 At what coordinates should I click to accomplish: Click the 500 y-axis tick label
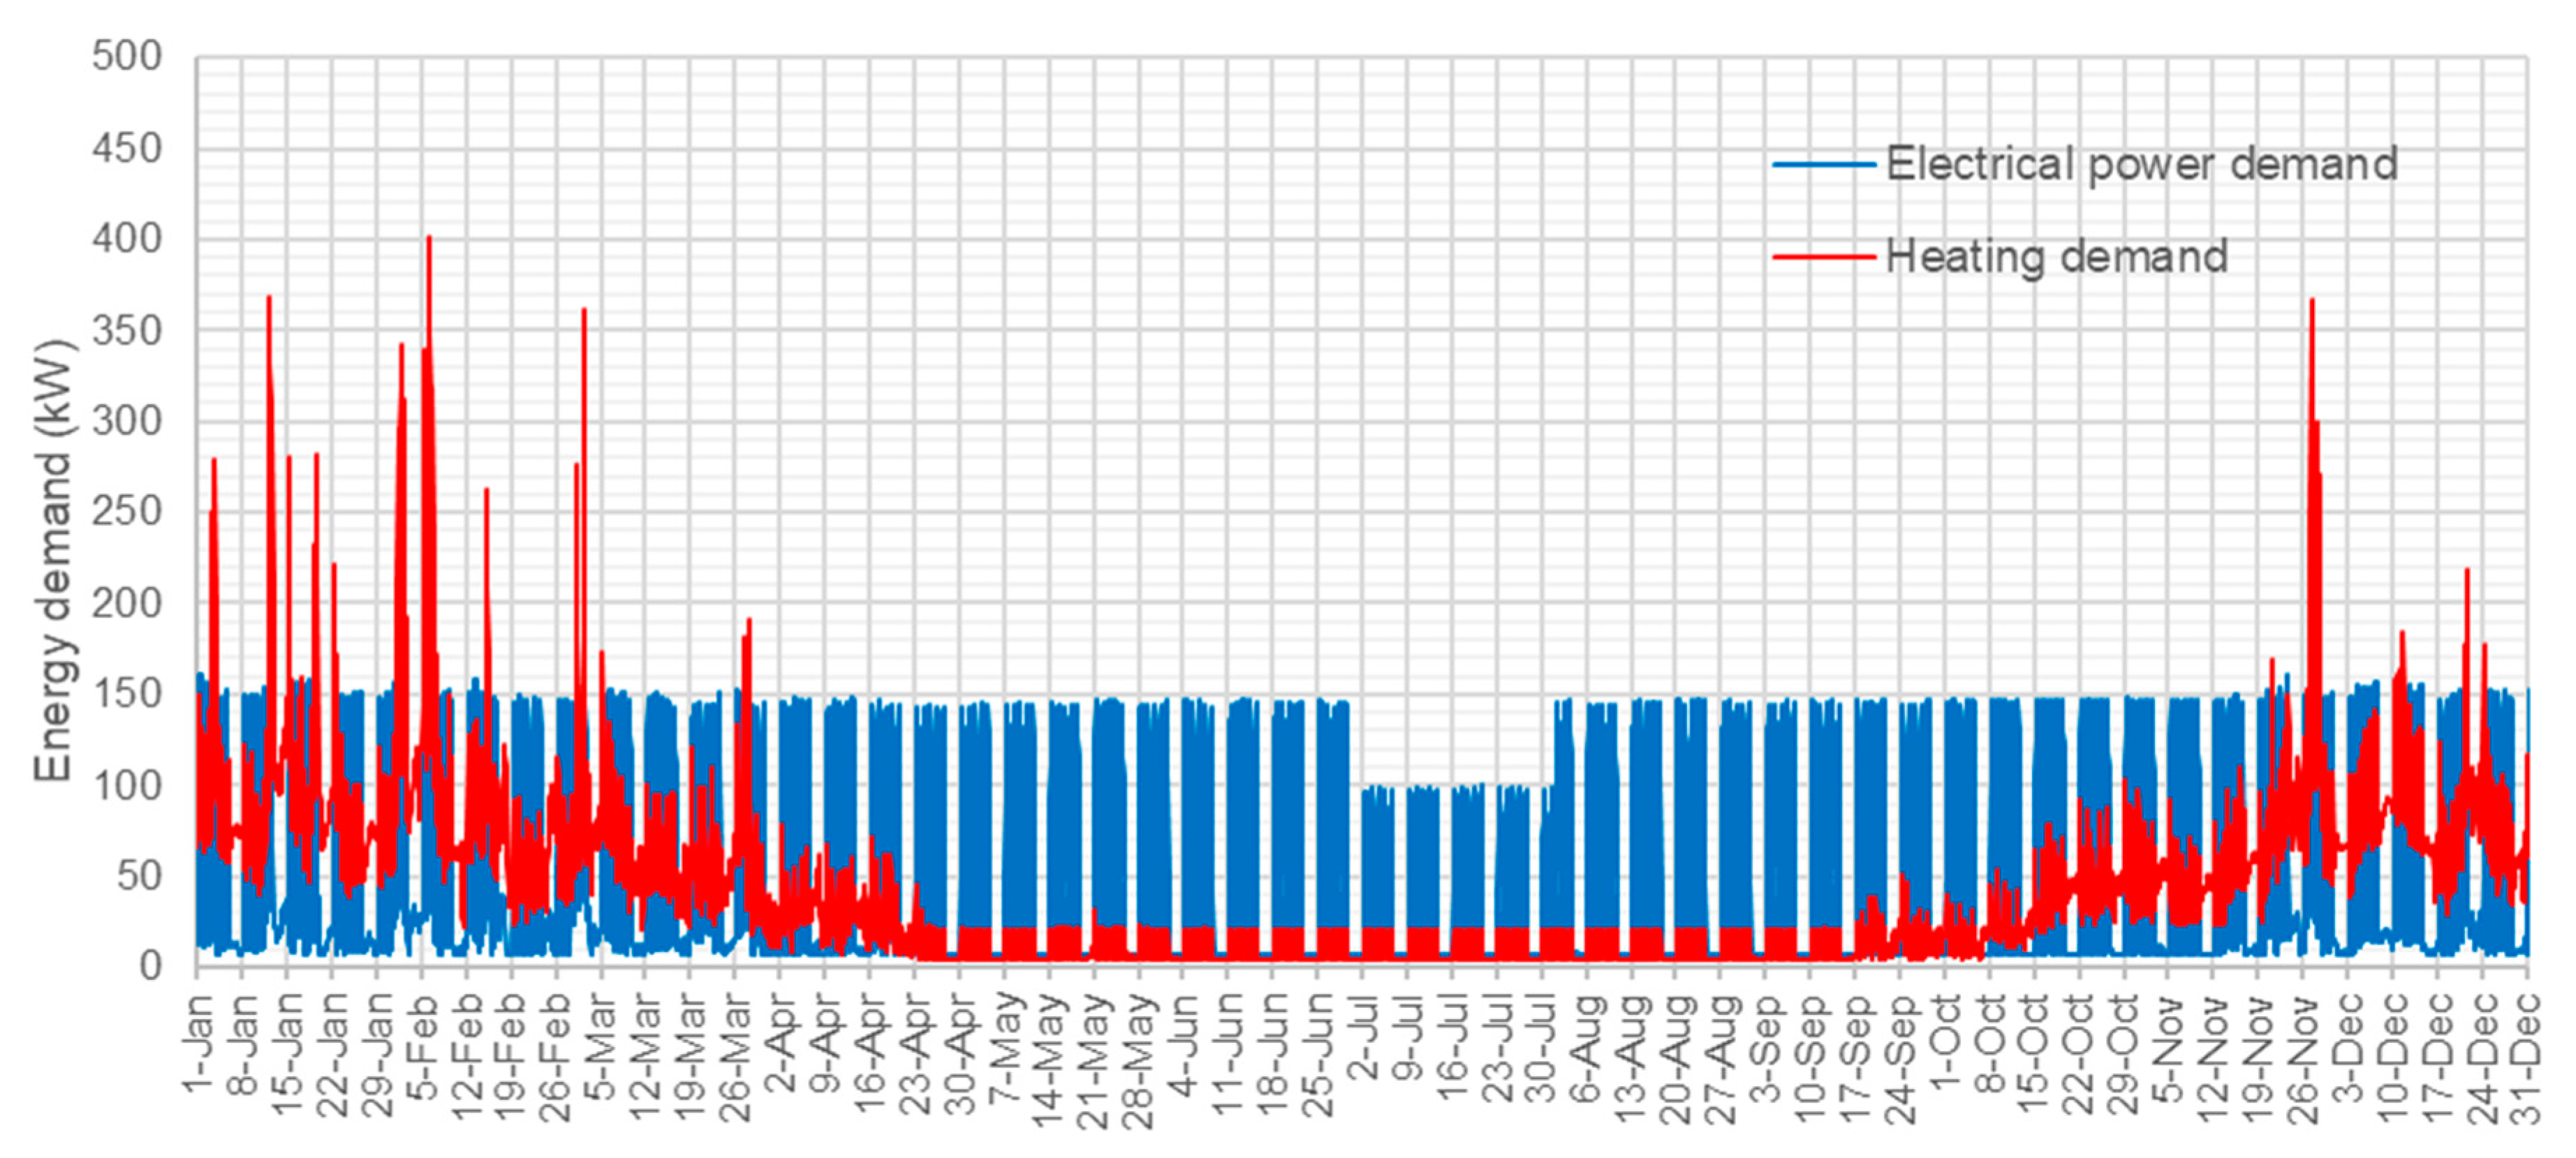point(127,56)
